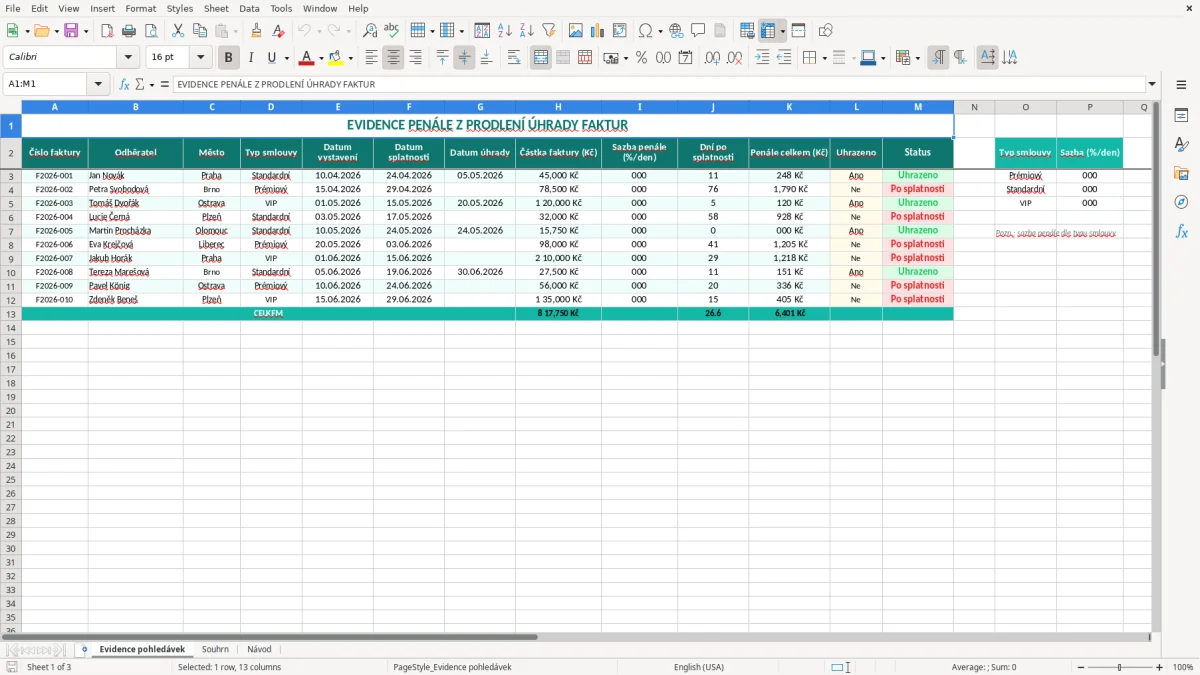1200x675 pixels.
Task: Expand the font name dropdown
Action: tap(128, 58)
